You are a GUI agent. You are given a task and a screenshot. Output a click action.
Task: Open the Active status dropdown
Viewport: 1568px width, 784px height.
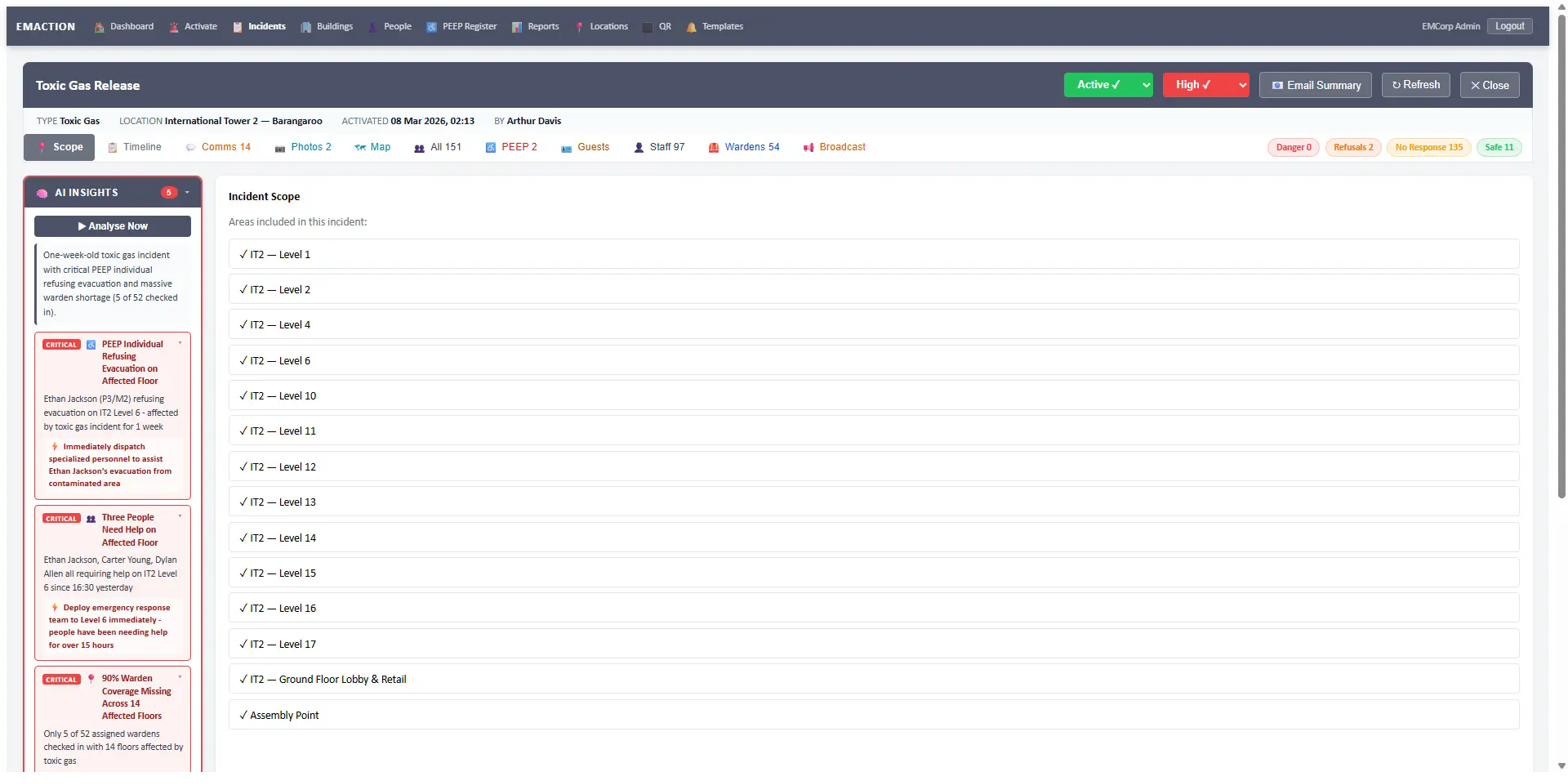tap(1109, 85)
